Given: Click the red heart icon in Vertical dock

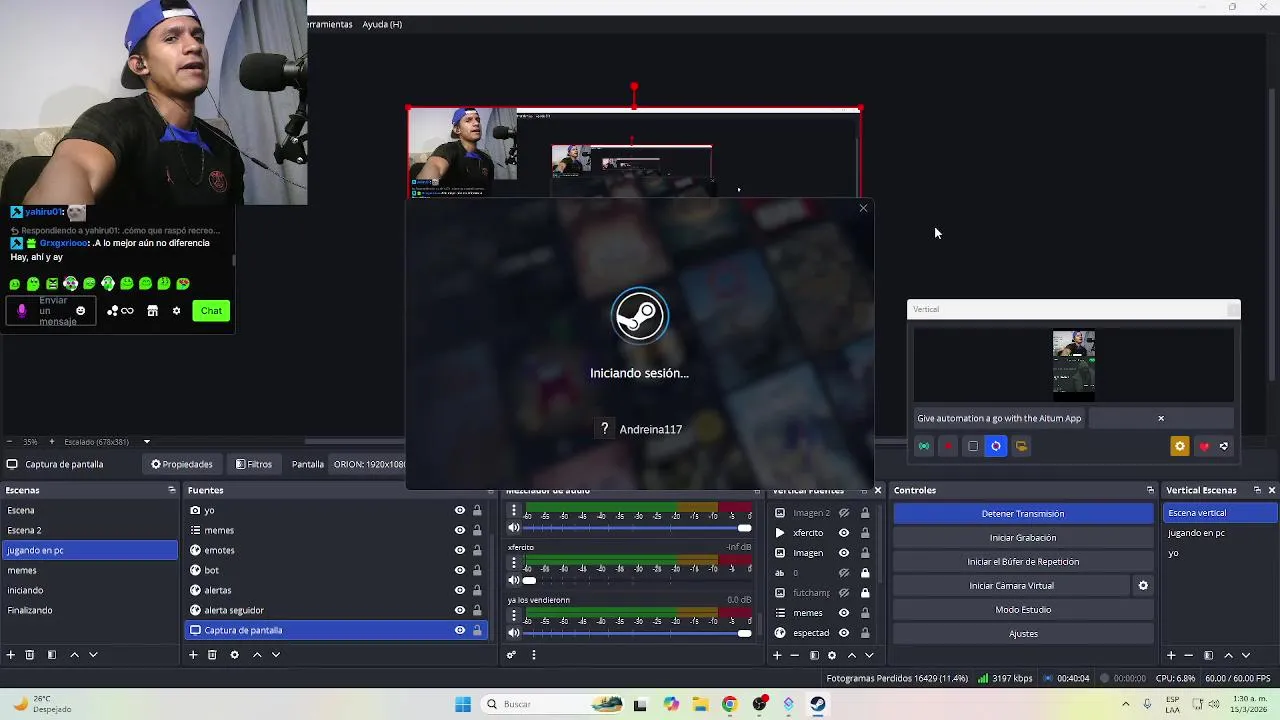Looking at the screenshot, I should click(x=1204, y=446).
